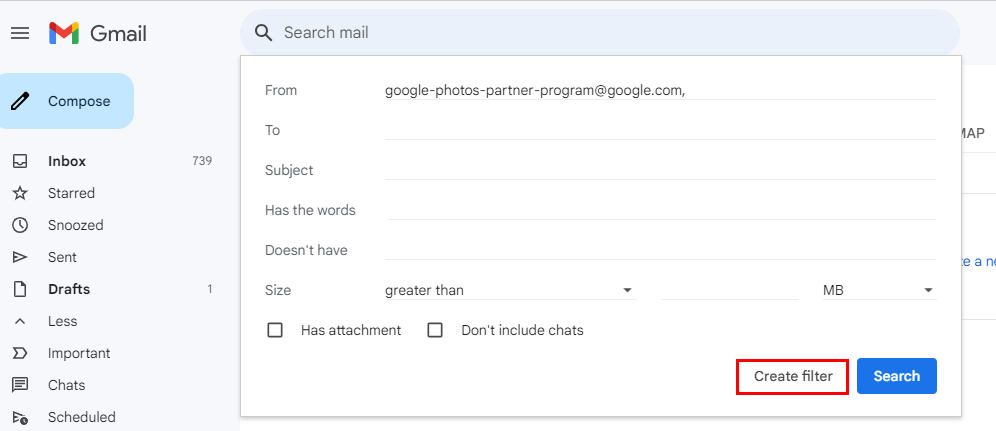Click the Gmail logo

tap(98, 33)
